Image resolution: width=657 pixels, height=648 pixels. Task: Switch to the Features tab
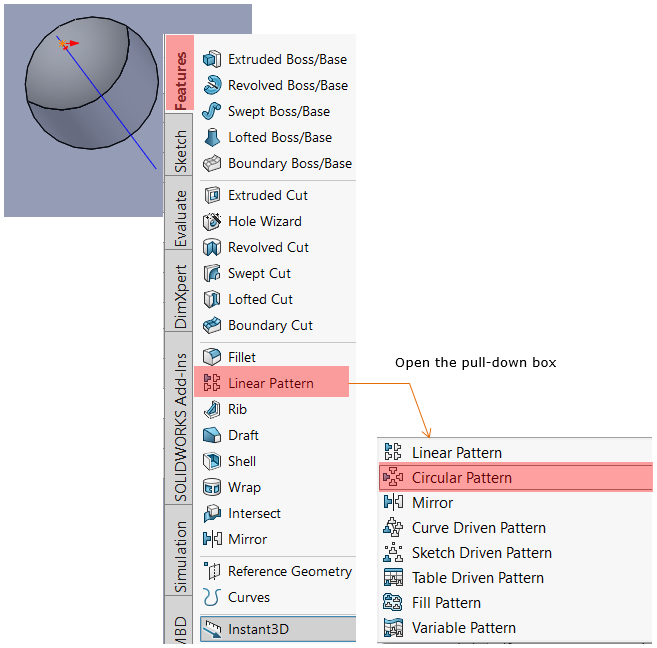(x=180, y=73)
